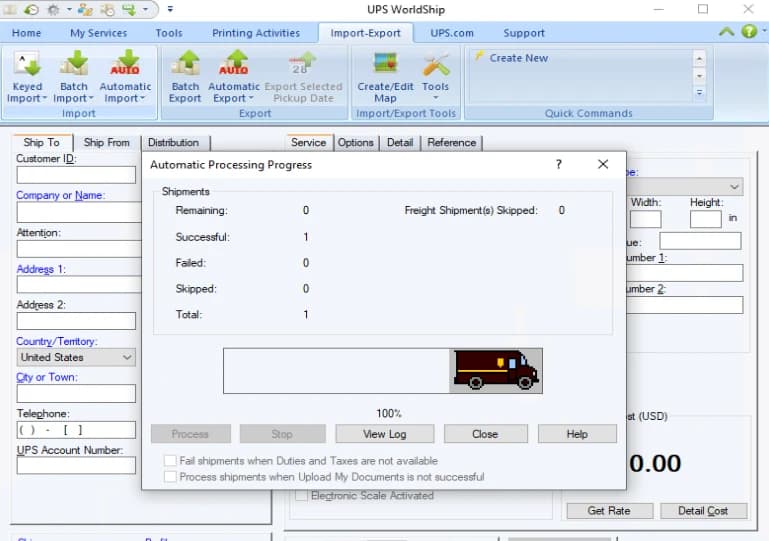This screenshot has width=769, height=541.
Task: Switch to the Ship To tab
Action: [42, 142]
